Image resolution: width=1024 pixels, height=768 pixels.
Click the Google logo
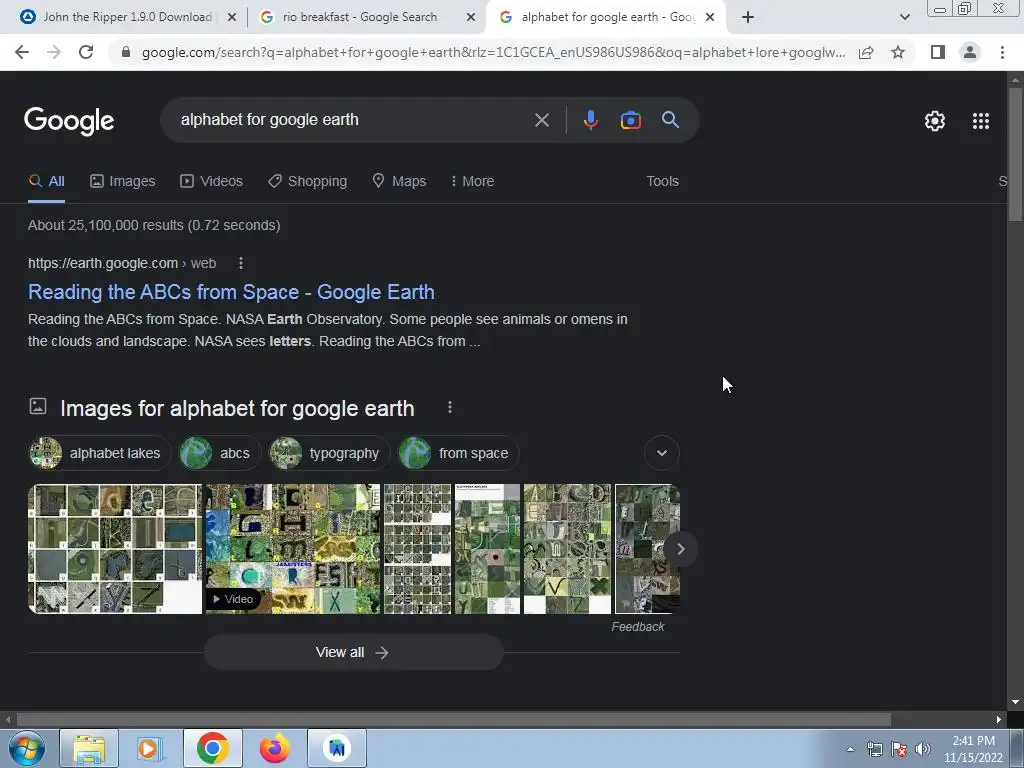pos(69,121)
